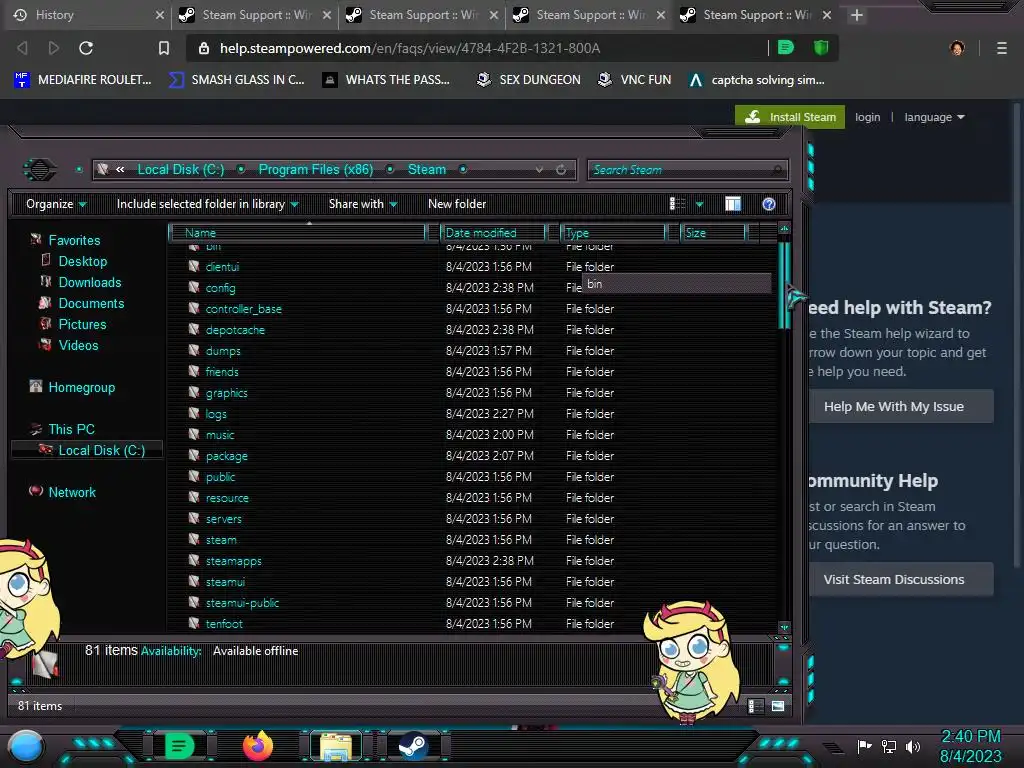
Task: Sort by Size column
Action: 713,232
